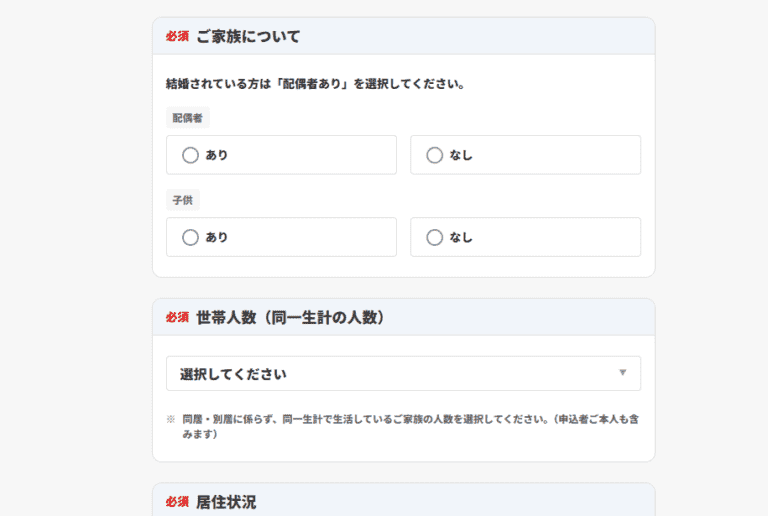The width and height of the screenshot is (768, 516).
Task: Click the instruction text about 配偶者あり
Action: point(315,84)
